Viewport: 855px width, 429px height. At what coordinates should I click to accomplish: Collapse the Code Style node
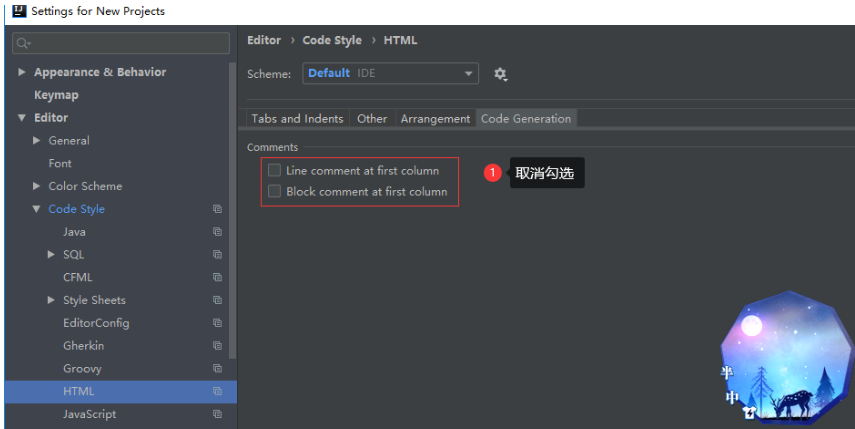37,209
